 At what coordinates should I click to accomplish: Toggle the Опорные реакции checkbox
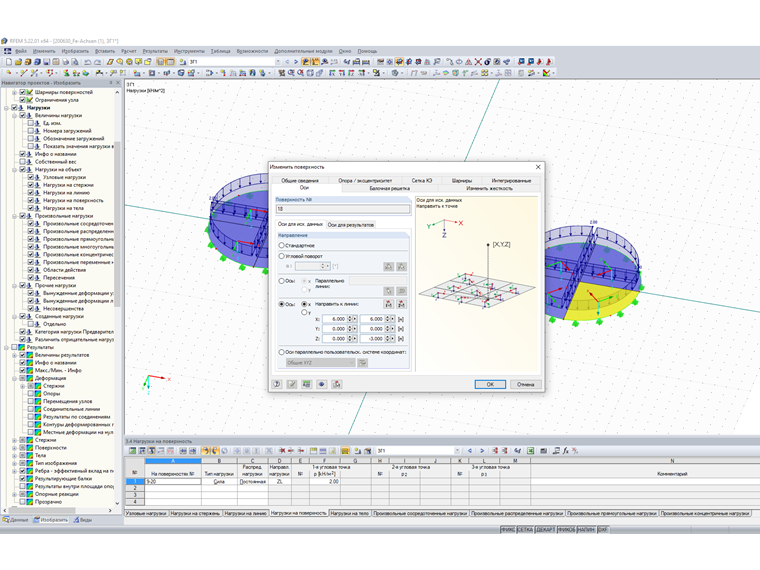click(x=23, y=494)
